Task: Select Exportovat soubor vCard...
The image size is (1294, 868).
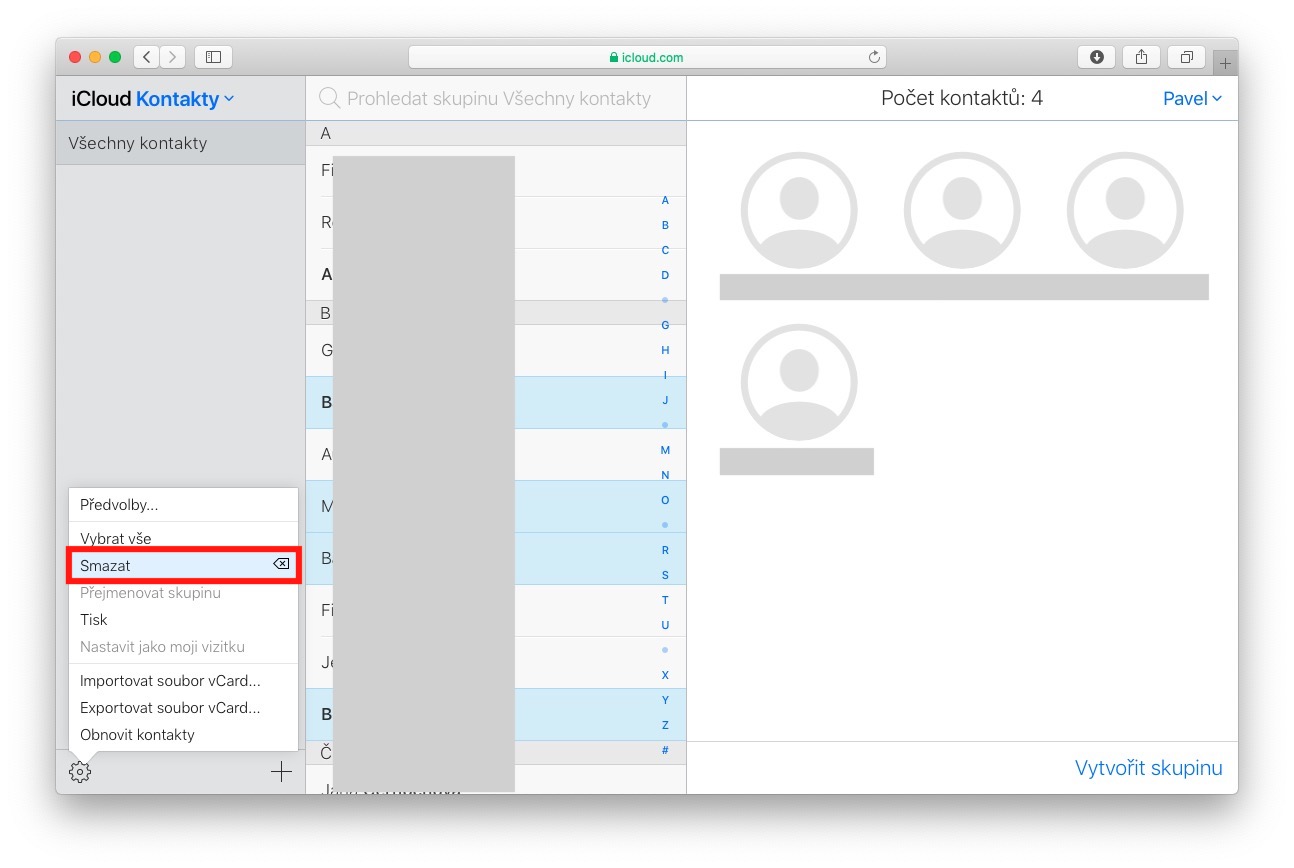Action: 183,707
